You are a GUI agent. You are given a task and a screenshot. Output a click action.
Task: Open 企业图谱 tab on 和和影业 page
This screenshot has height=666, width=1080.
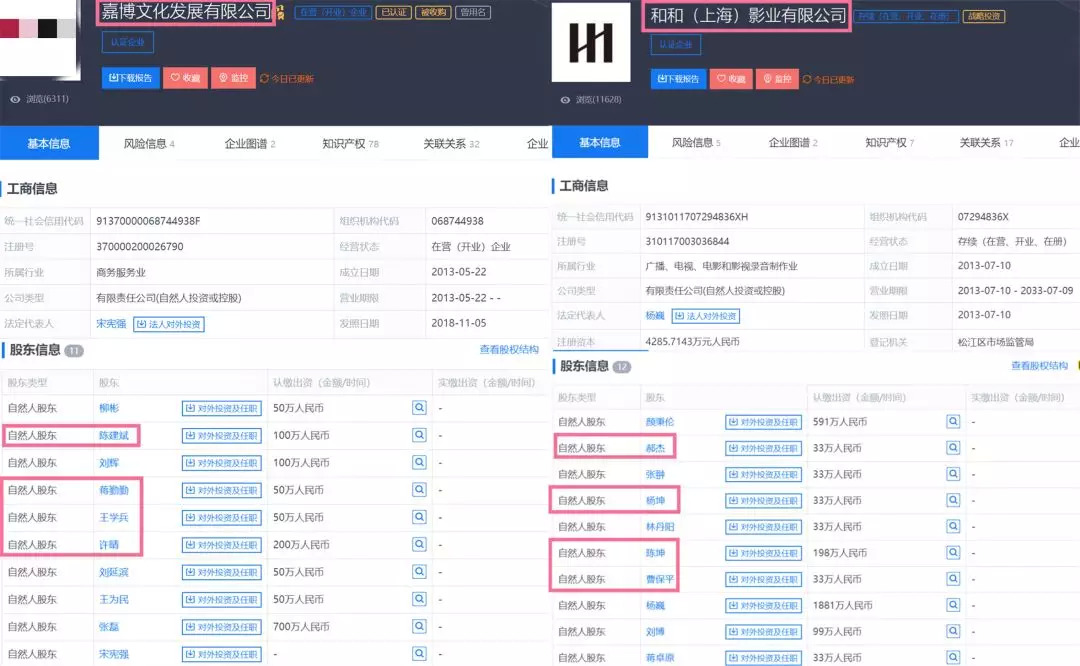point(793,143)
